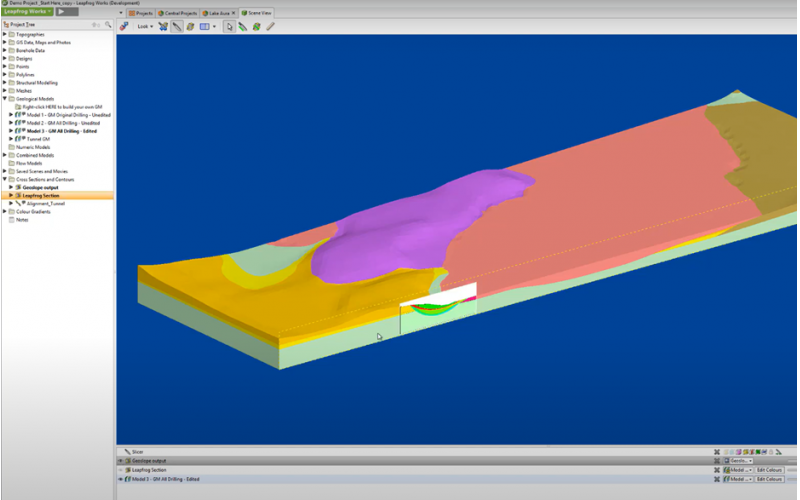
Task: Click Edit Colours for Leapfrog Section
Action: click(768, 470)
